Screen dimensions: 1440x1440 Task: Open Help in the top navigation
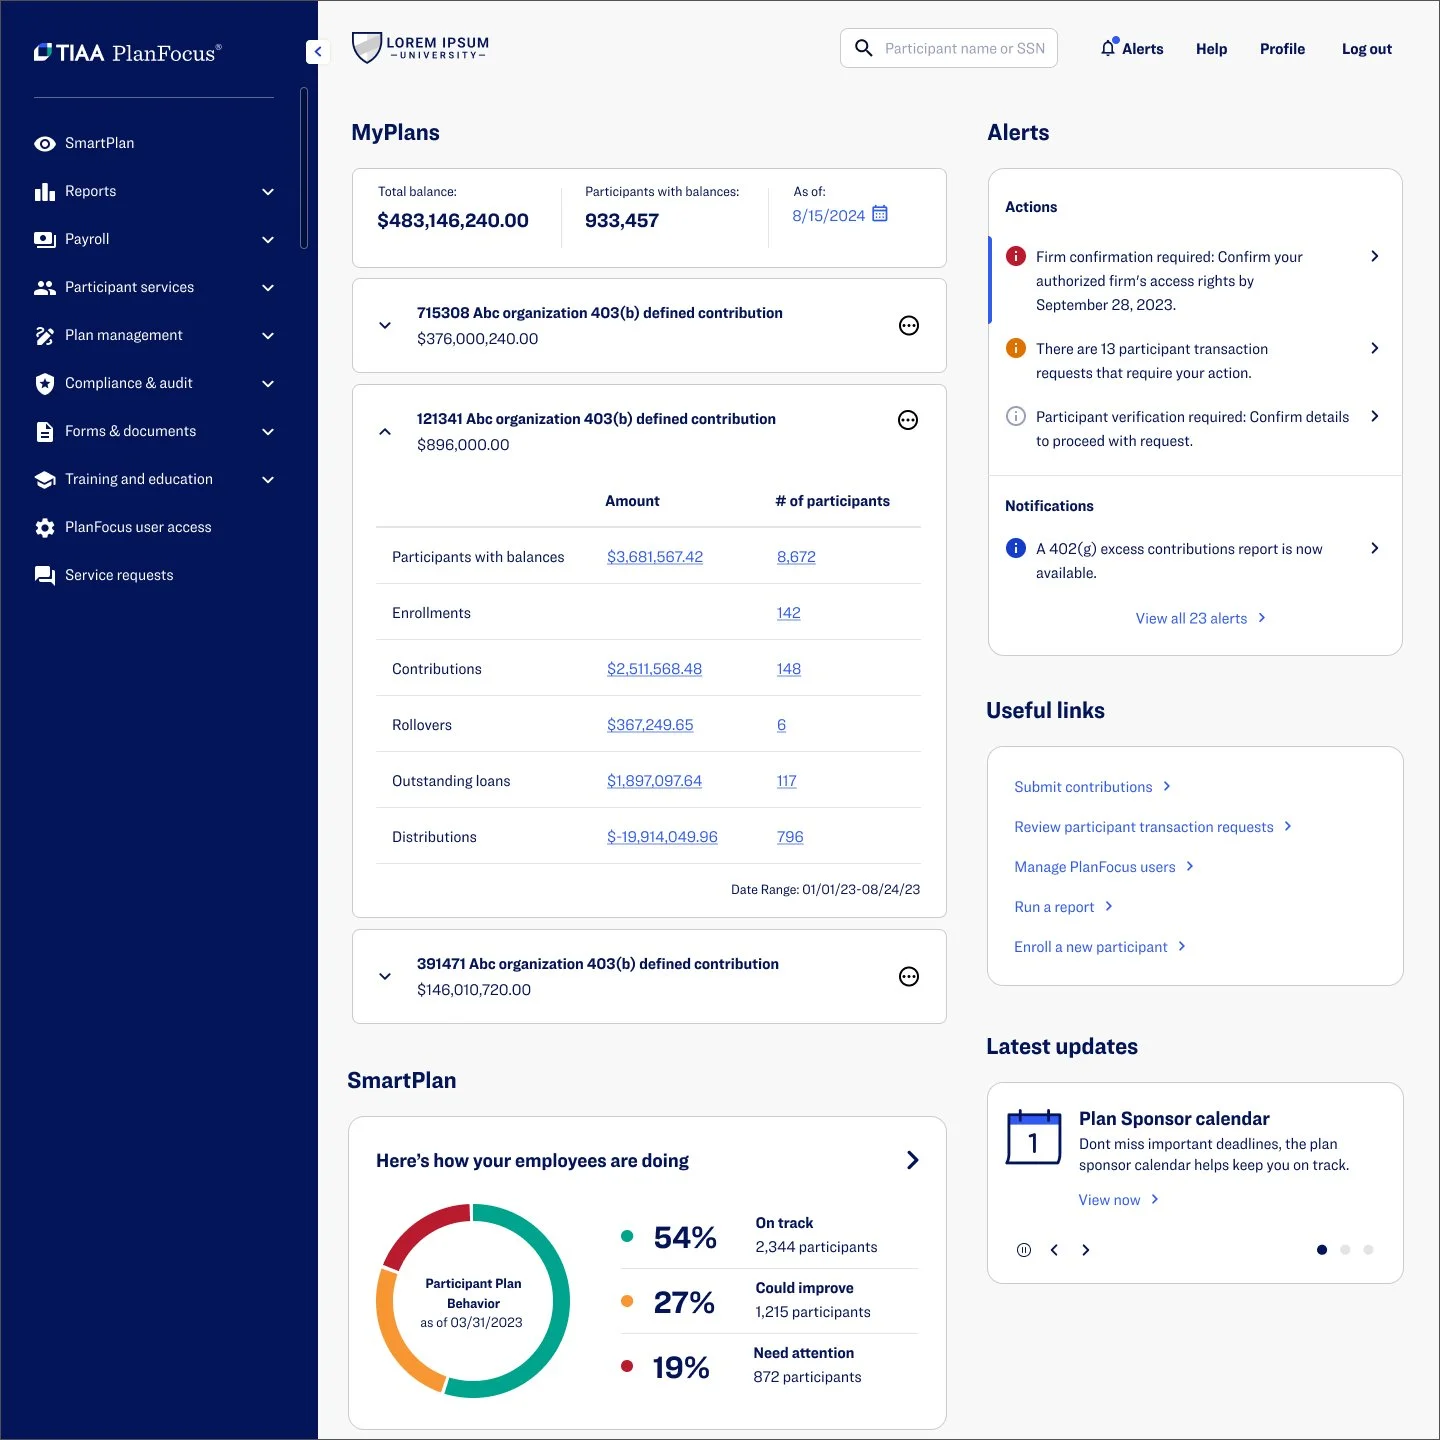pyautogui.click(x=1211, y=49)
